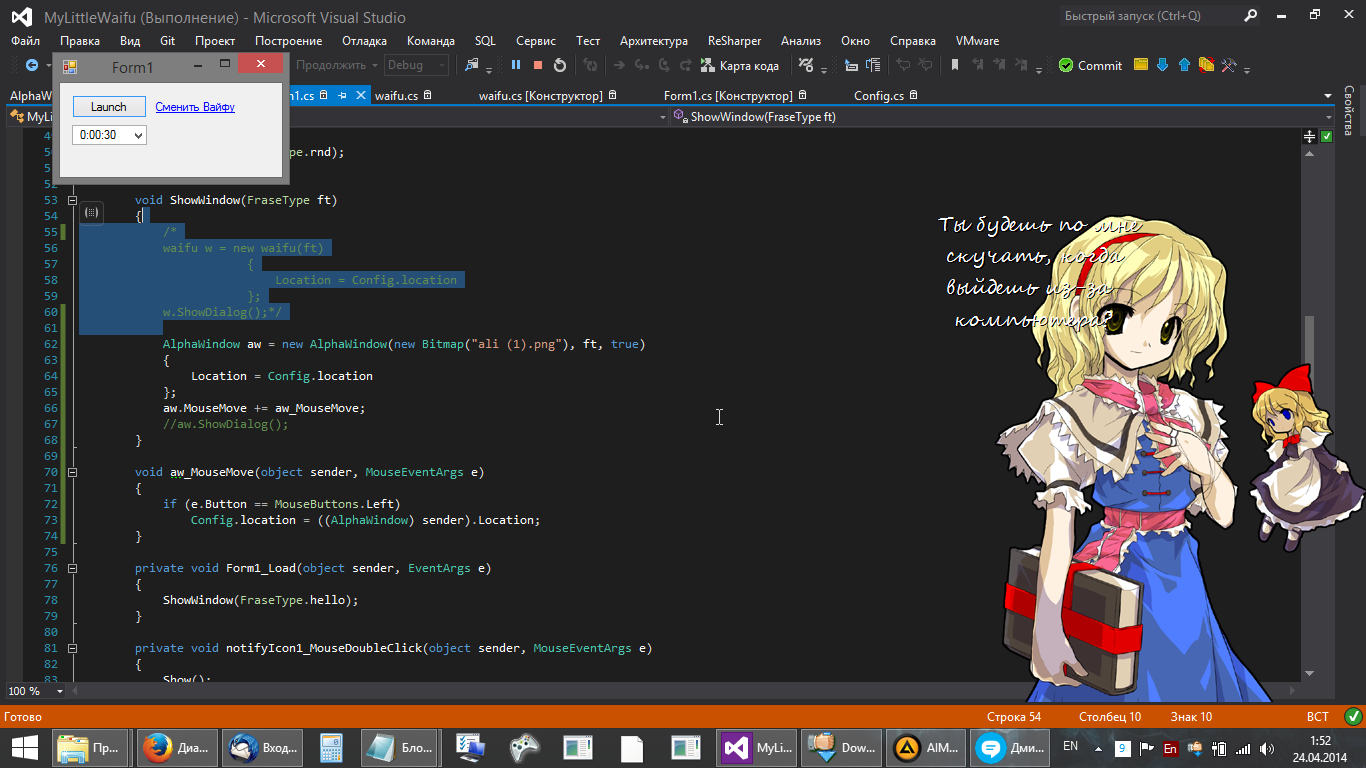Expand the ShowWindow(FraseType ft) member dropdown
The width and height of the screenshot is (1366, 768).
[x=1327, y=117]
